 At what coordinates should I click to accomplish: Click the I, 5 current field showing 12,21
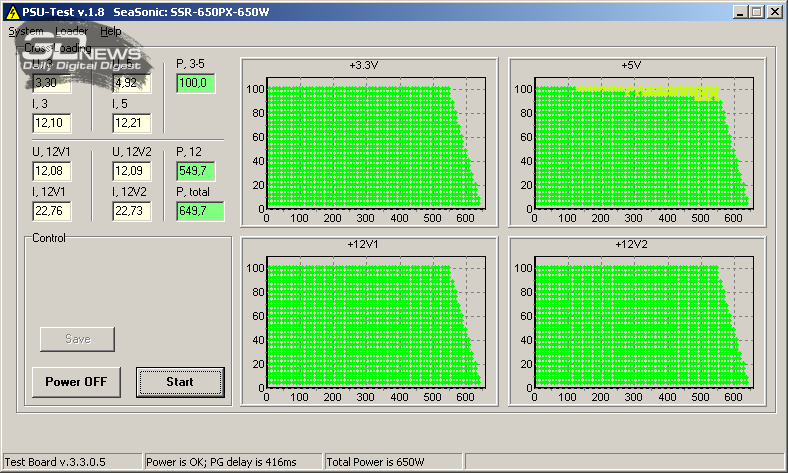coord(132,123)
